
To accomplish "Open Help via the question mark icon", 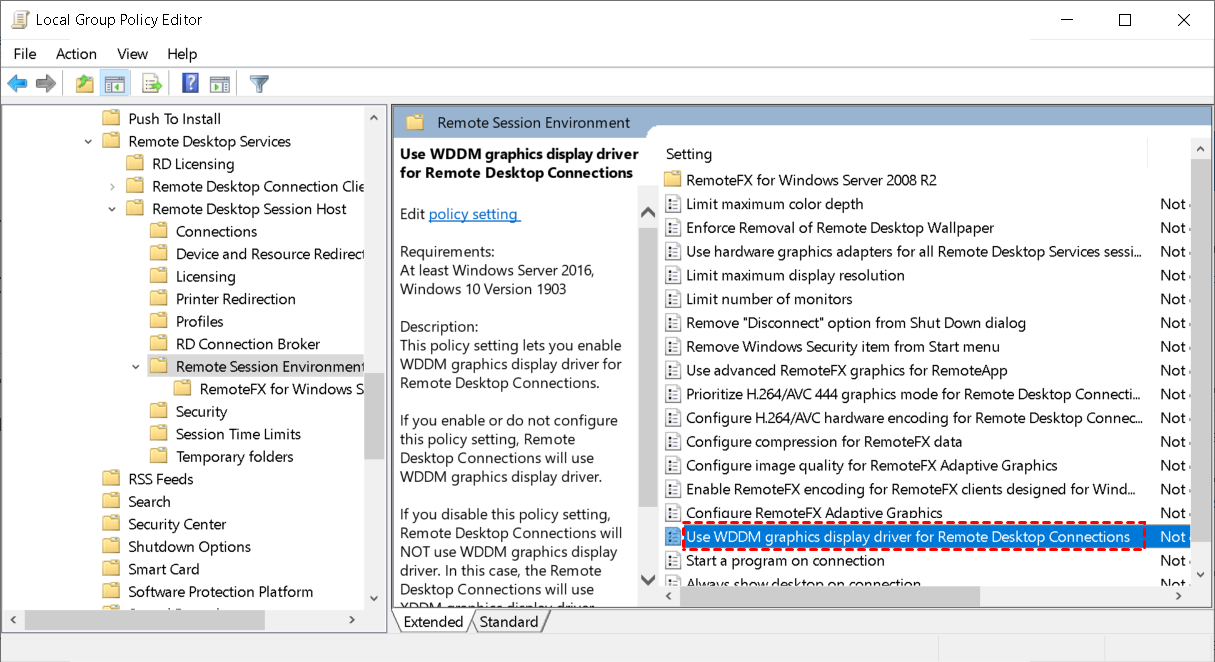I will 190,84.
